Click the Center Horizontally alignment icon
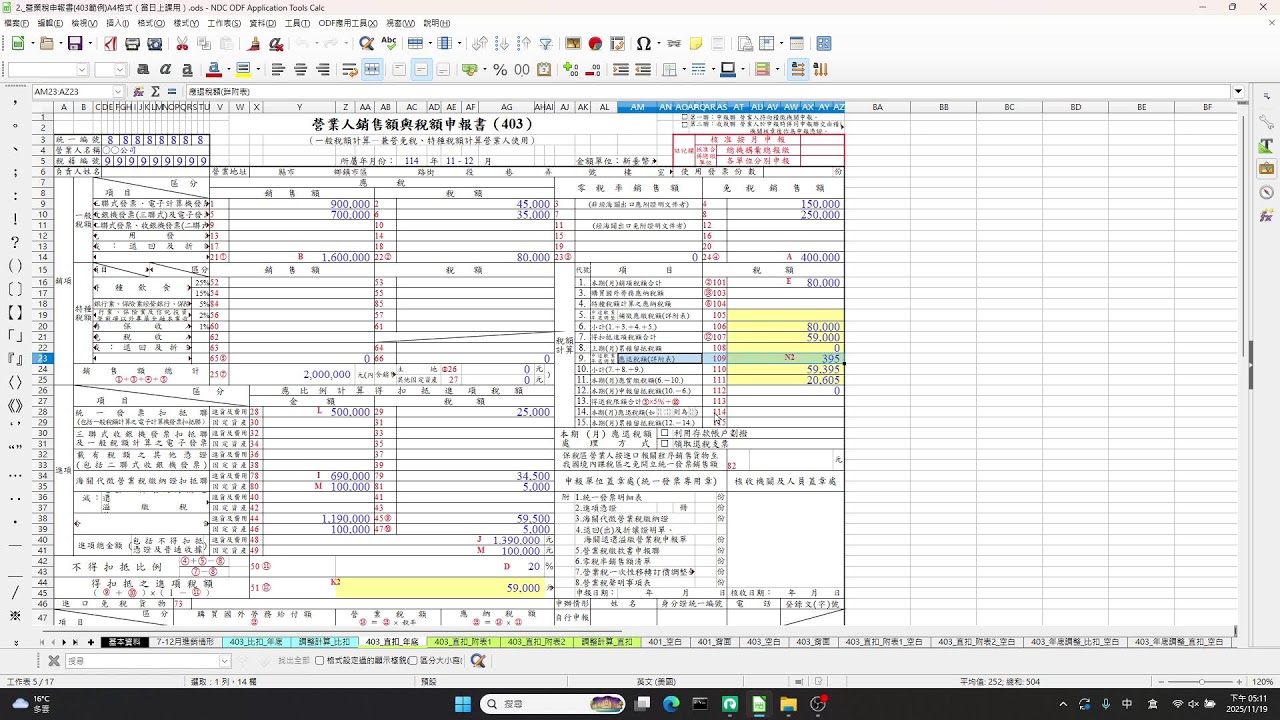 coord(300,70)
